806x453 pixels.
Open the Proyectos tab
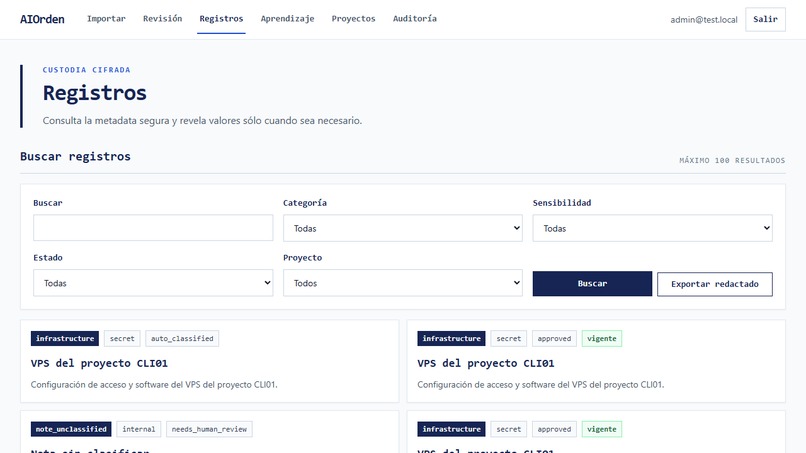pos(354,19)
